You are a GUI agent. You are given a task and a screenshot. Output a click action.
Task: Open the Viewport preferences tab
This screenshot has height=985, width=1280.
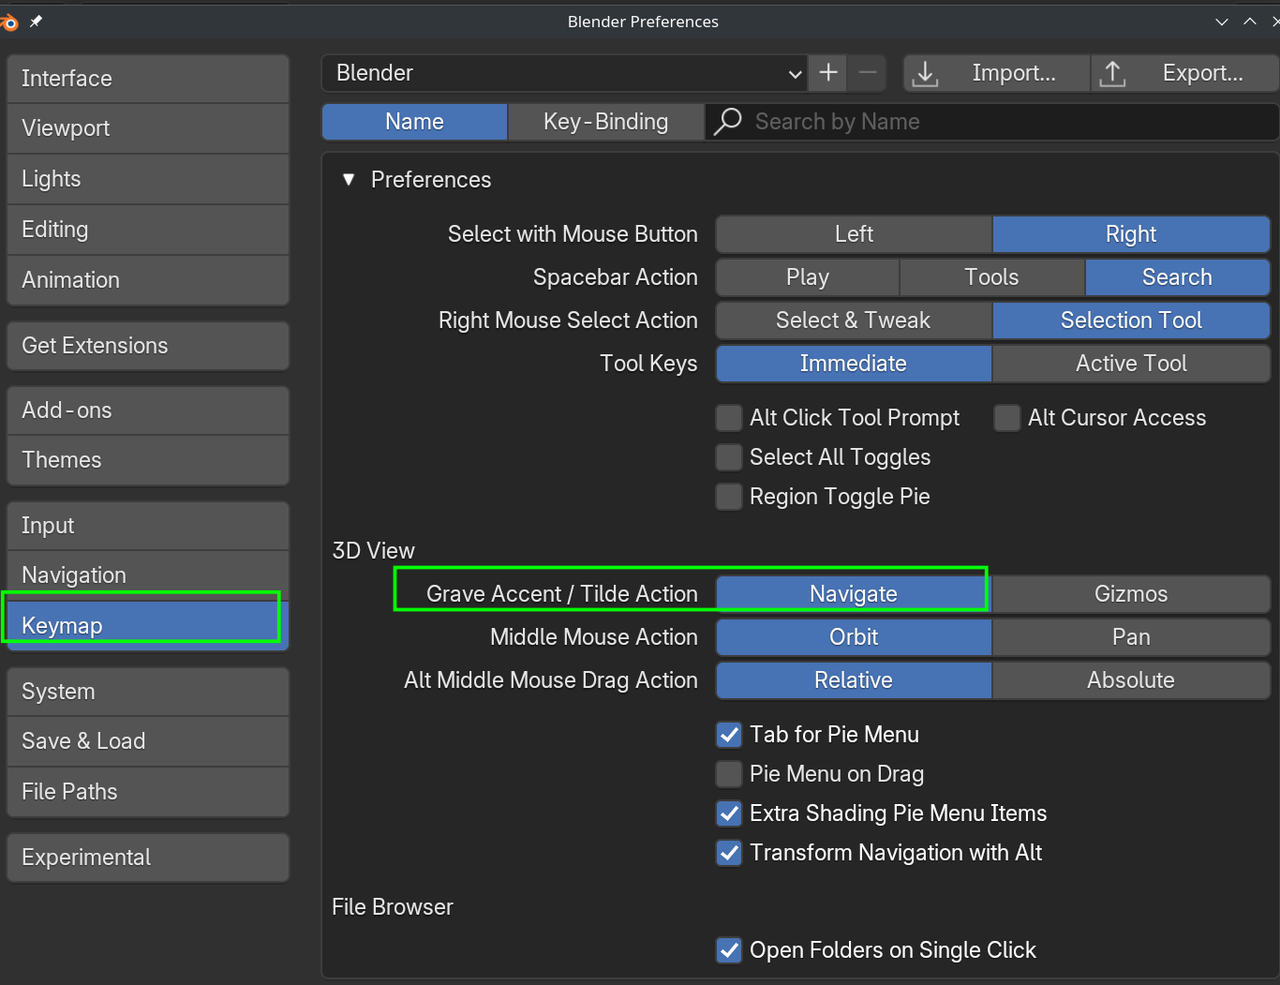click(x=148, y=128)
